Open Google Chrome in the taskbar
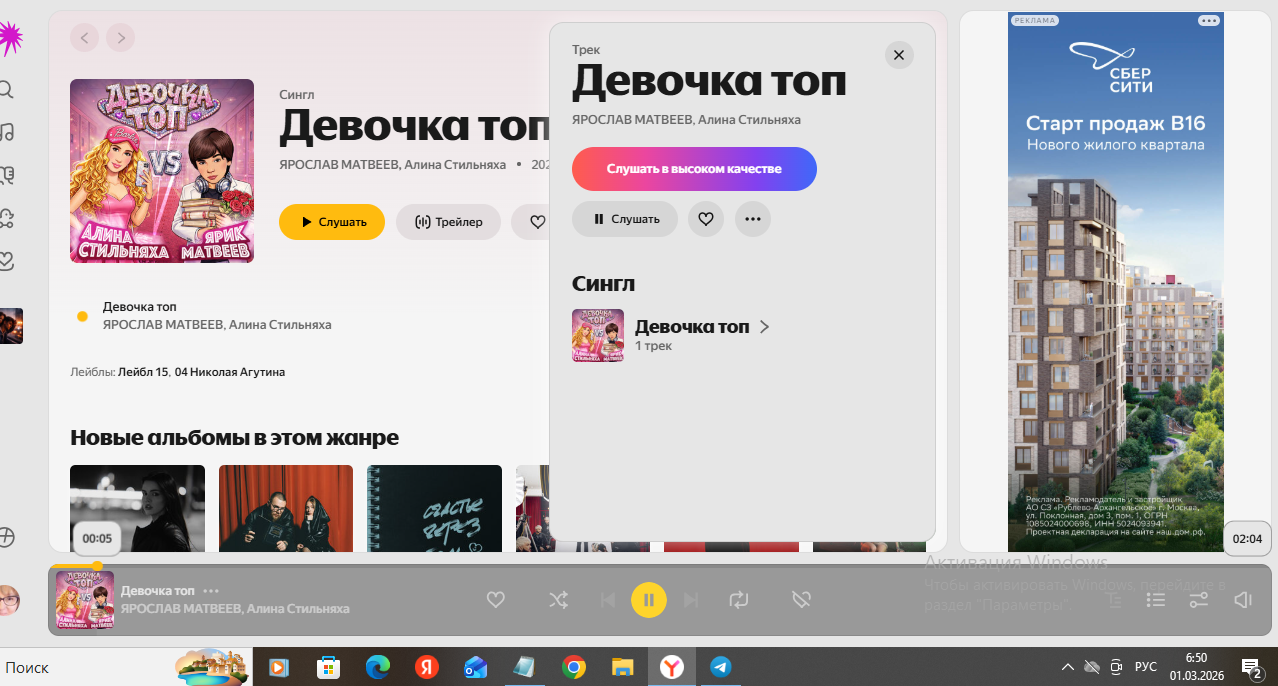 click(573, 667)
